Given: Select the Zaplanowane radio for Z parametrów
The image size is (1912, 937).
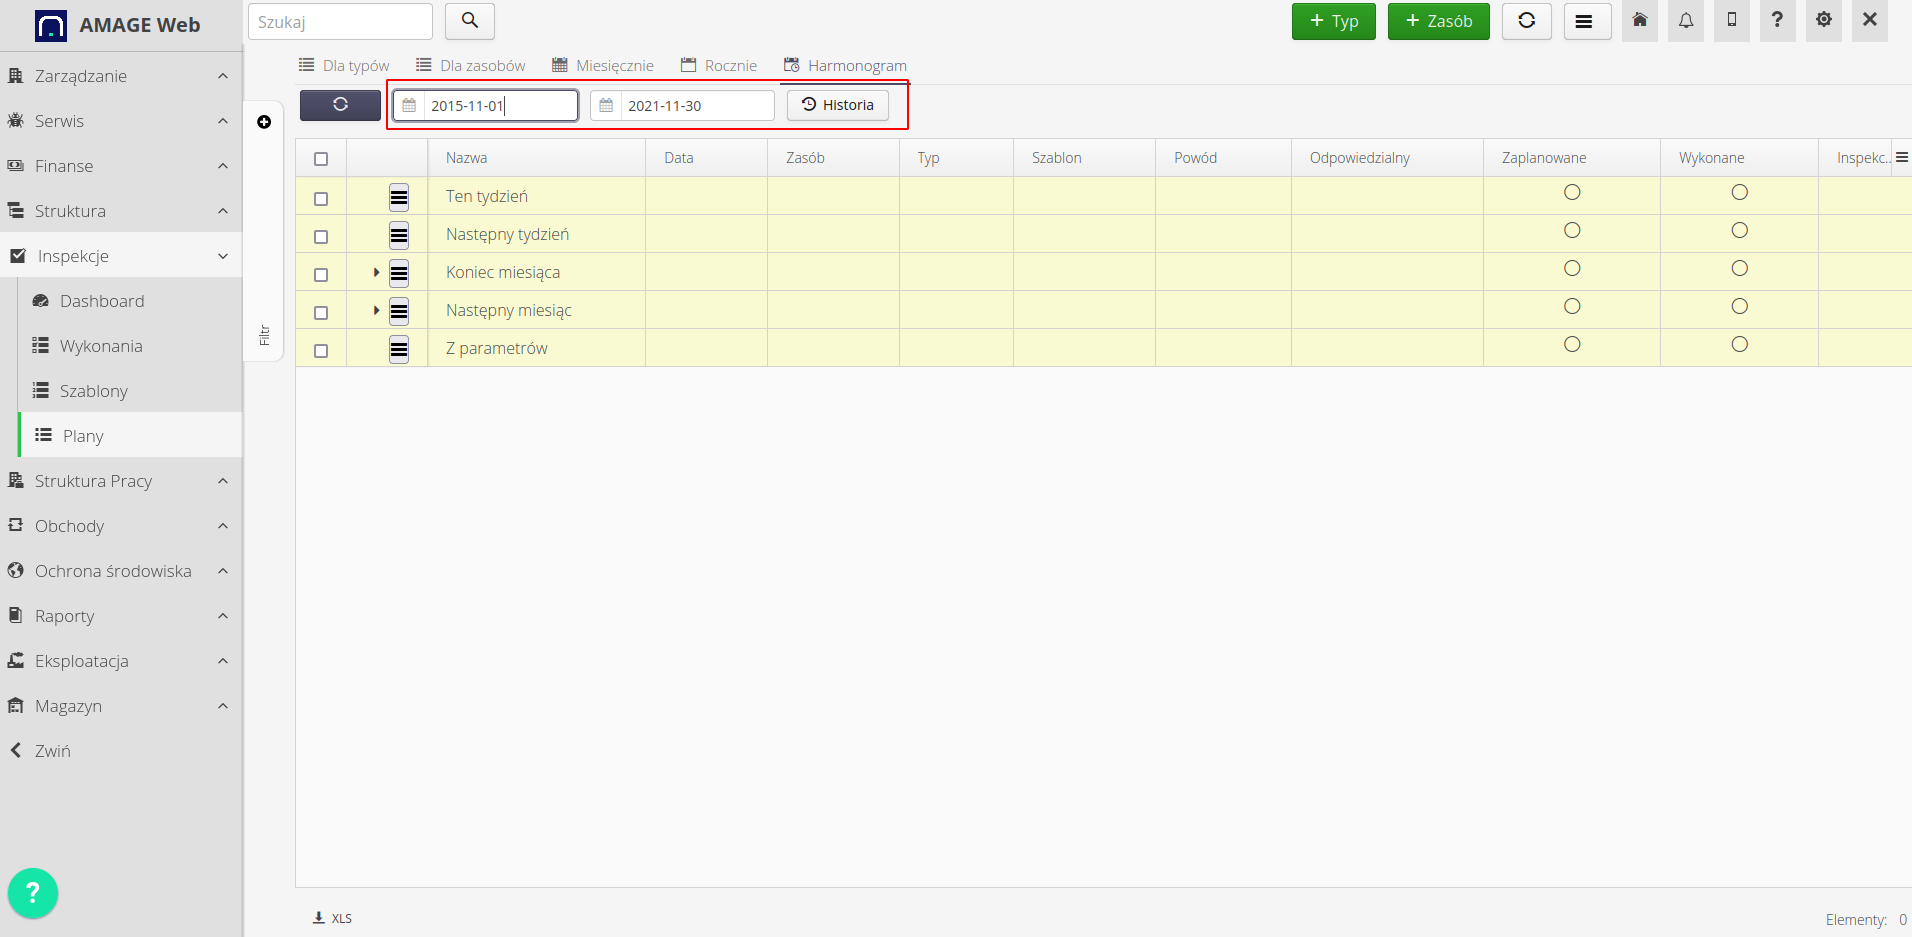Looking at the screenshot, I should [x=1572, y=344].
